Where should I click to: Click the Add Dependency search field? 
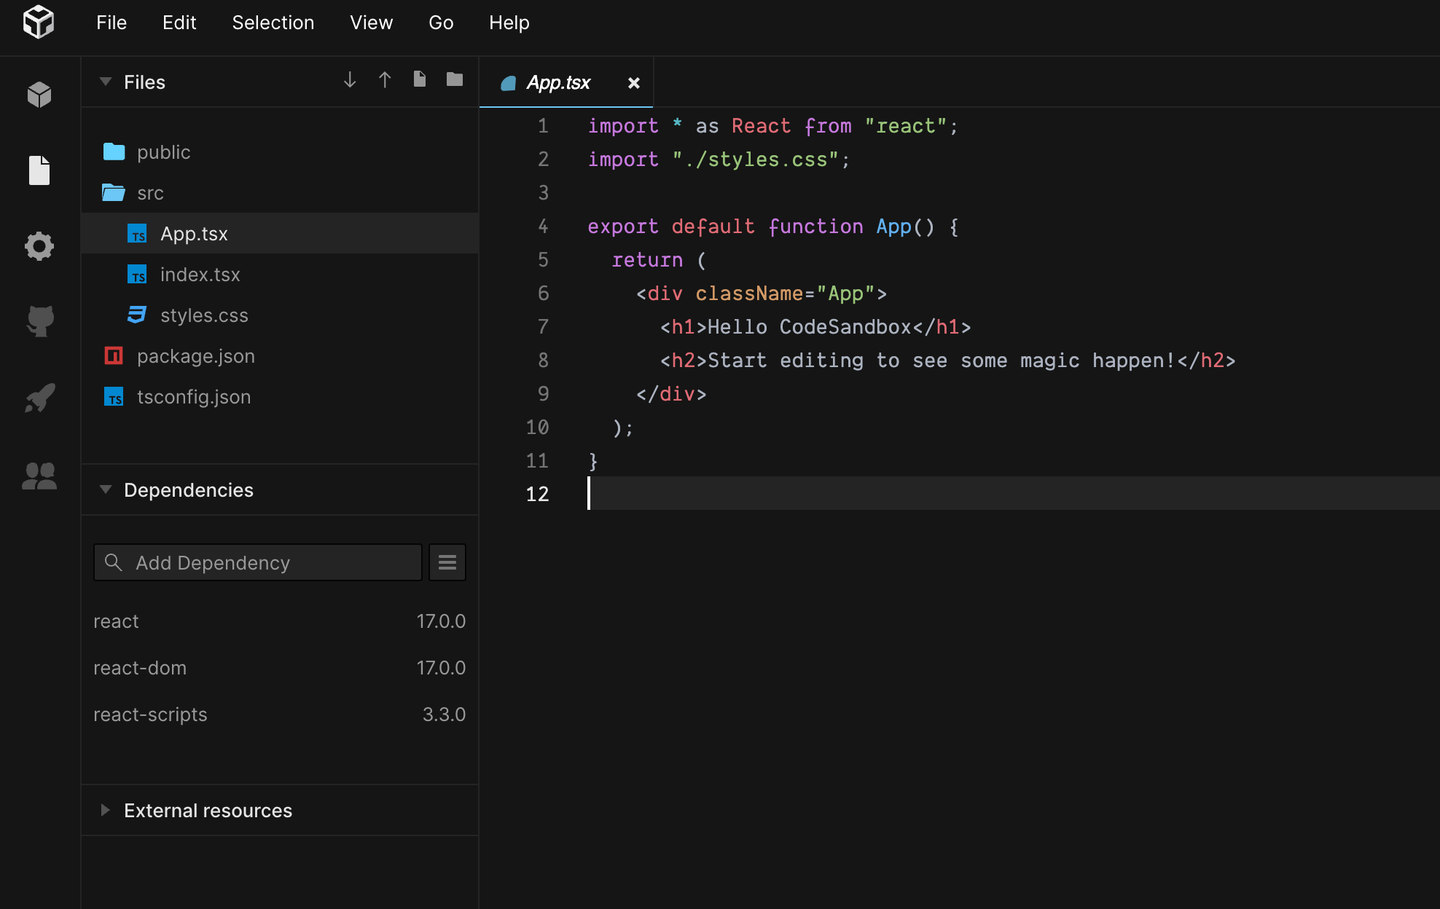[257, 562]
